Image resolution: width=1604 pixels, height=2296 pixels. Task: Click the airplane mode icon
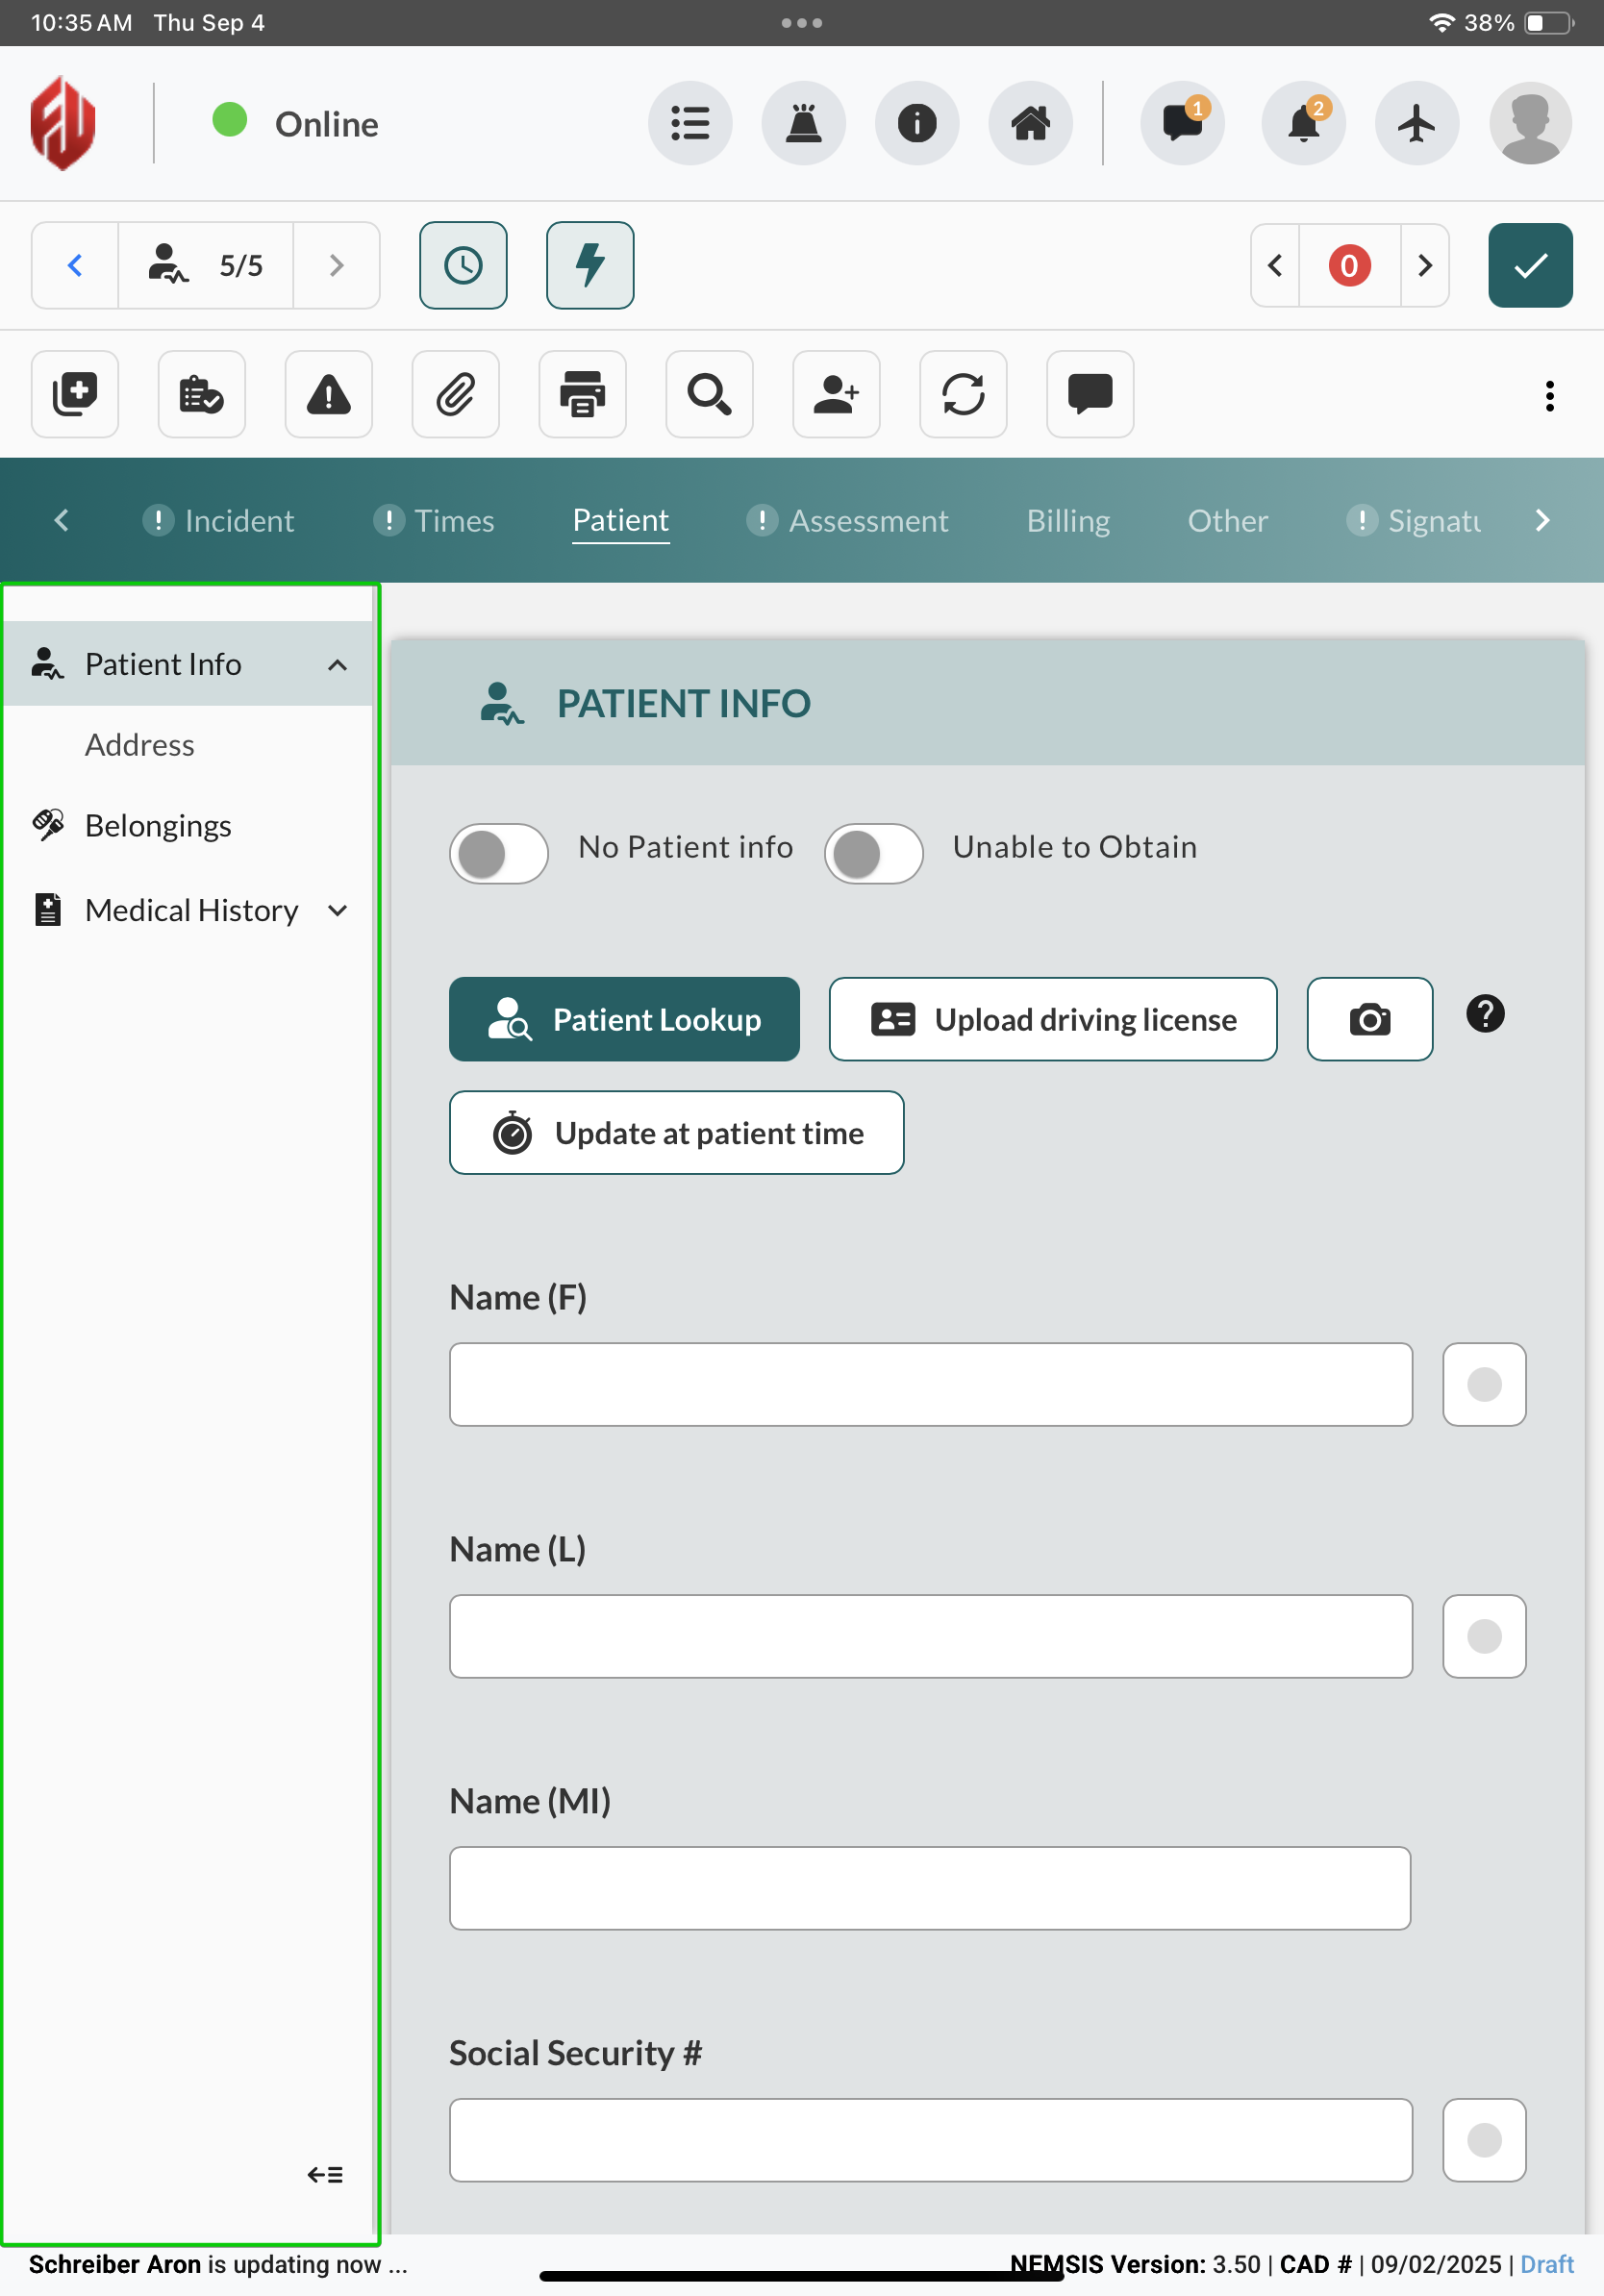tap(1416, 124)
